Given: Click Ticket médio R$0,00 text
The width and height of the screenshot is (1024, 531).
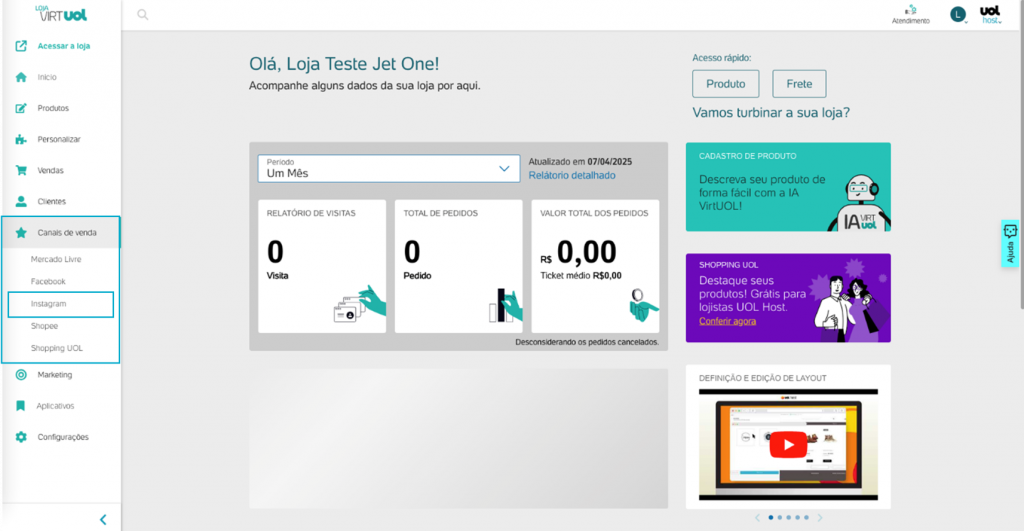Looking at the screenshot, I should 581,276.
